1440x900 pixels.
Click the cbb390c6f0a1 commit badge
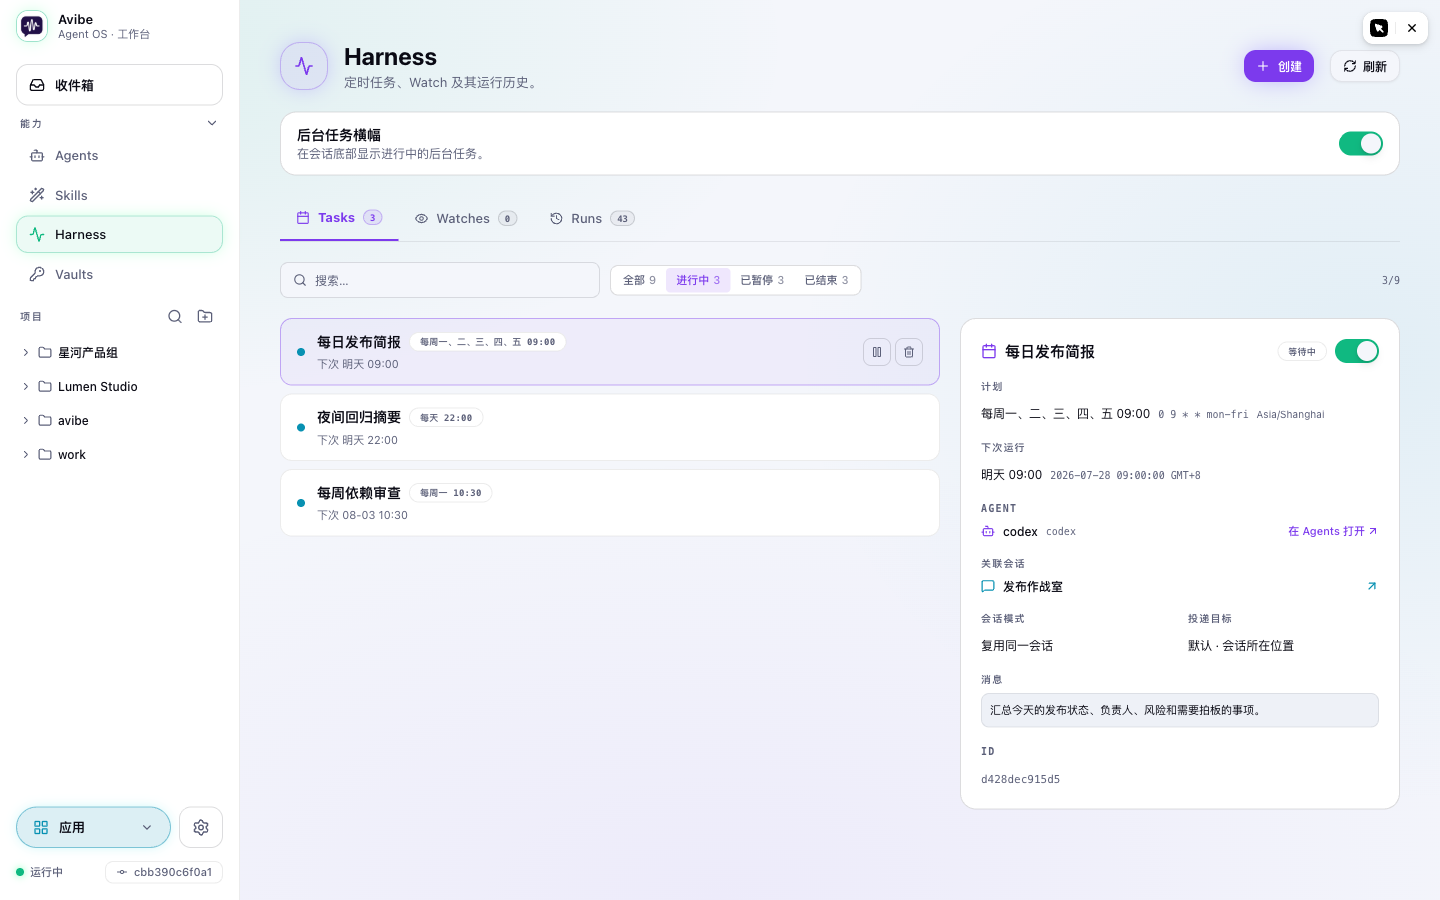pos(164,872)
